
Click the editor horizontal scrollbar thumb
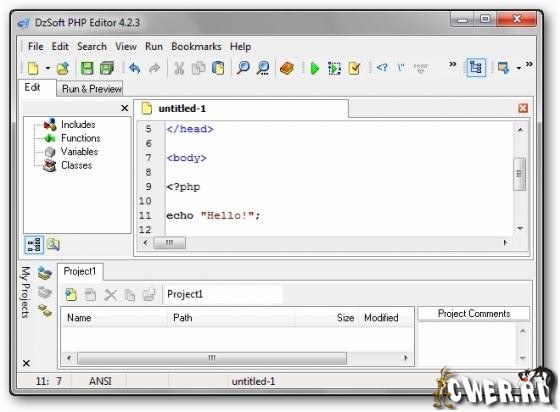point(169,243)
